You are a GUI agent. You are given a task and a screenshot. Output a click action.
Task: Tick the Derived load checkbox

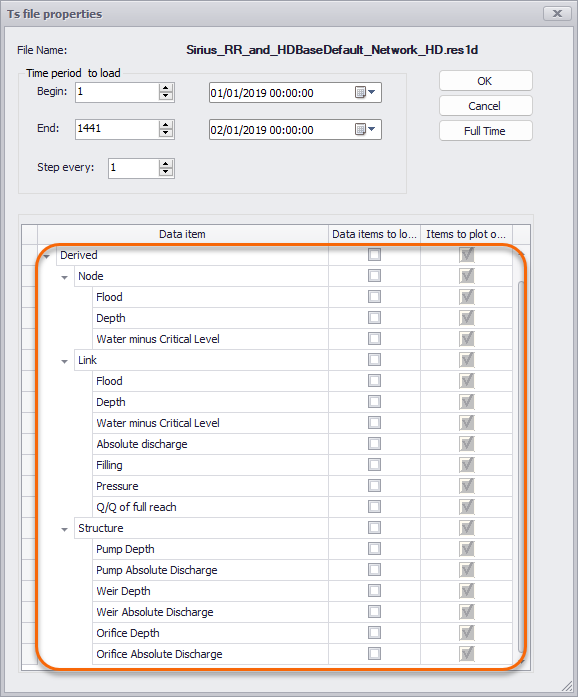click(x=374, y=255)
